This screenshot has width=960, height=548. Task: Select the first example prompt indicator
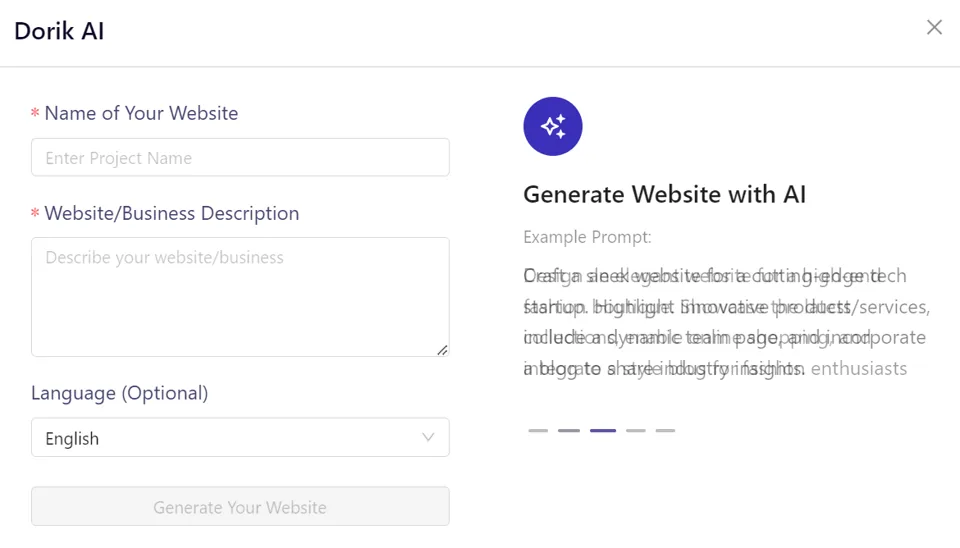pyautogui.click(x=538, y=430)
